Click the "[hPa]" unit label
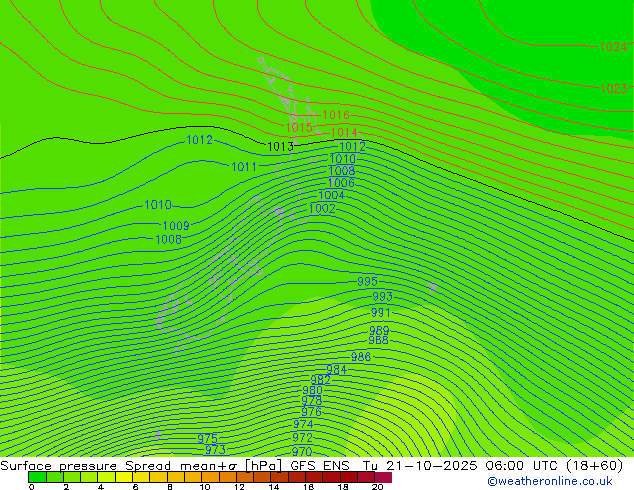The image size is (634, 490). point(263,466)
